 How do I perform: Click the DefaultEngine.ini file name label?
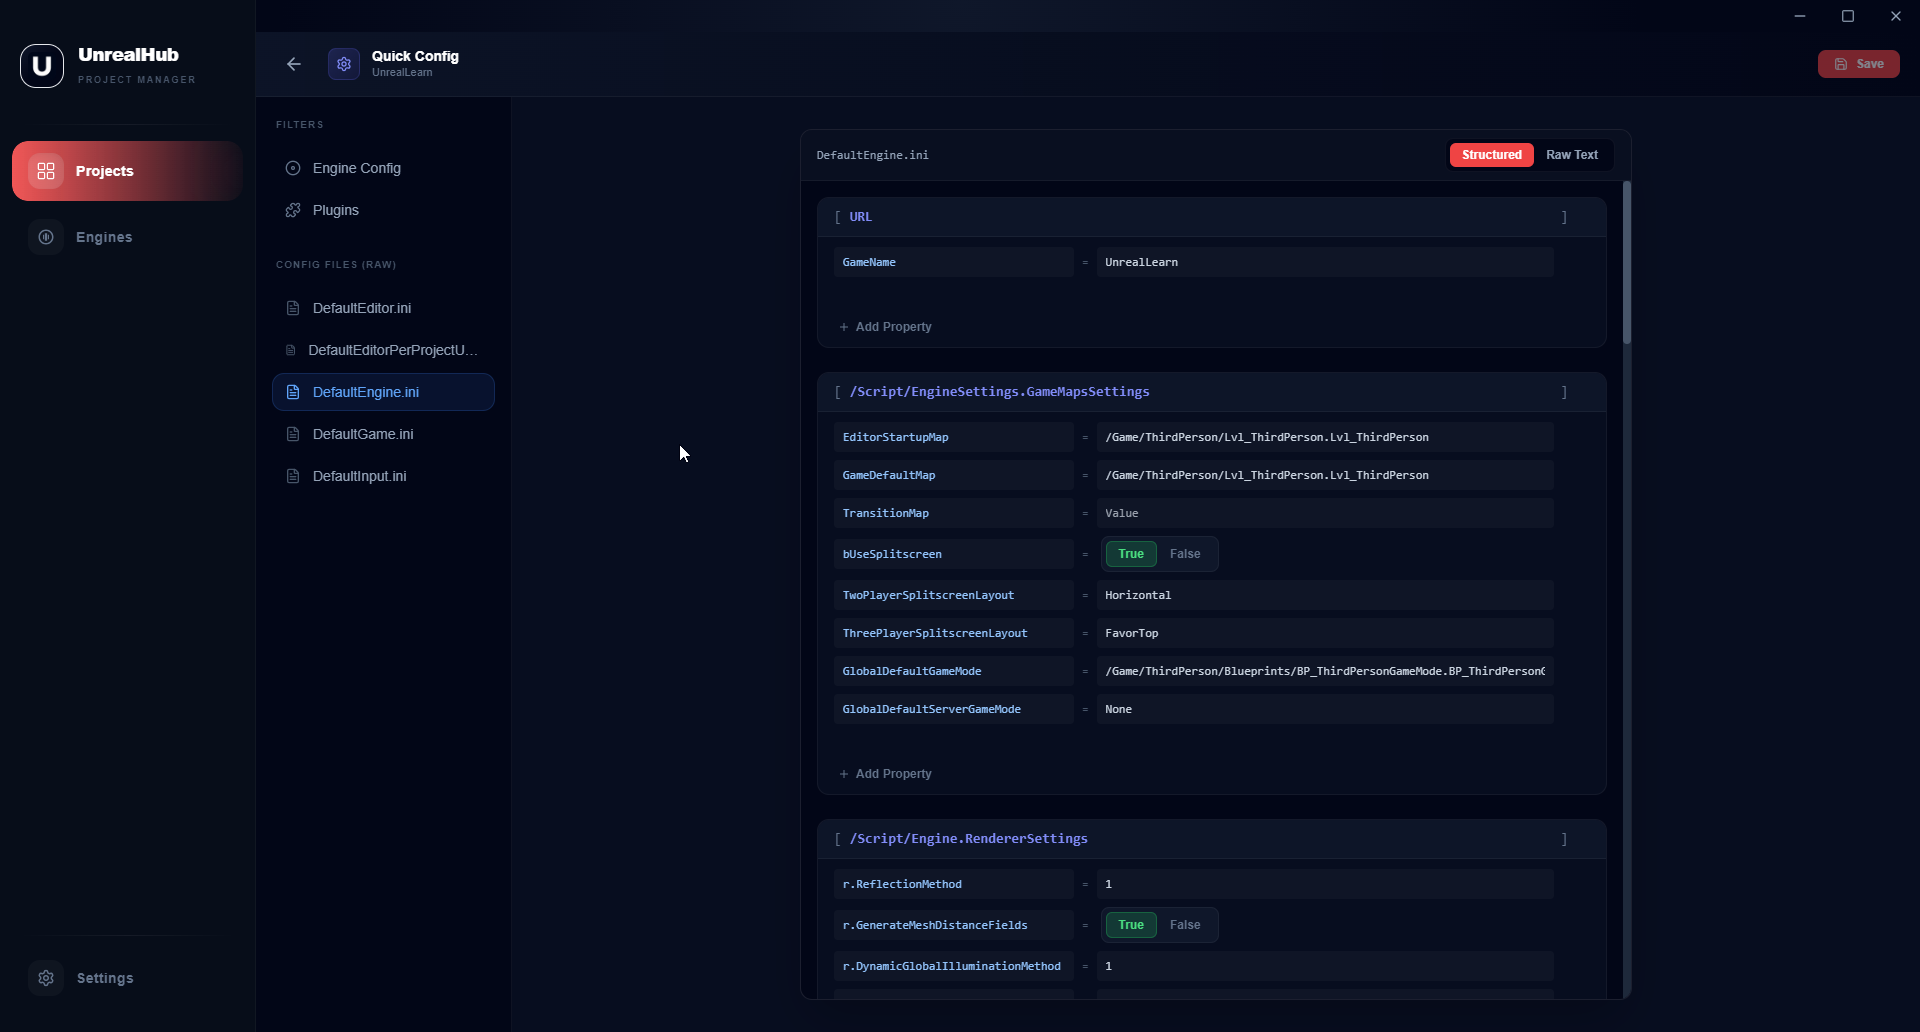[x=872, y=155]
